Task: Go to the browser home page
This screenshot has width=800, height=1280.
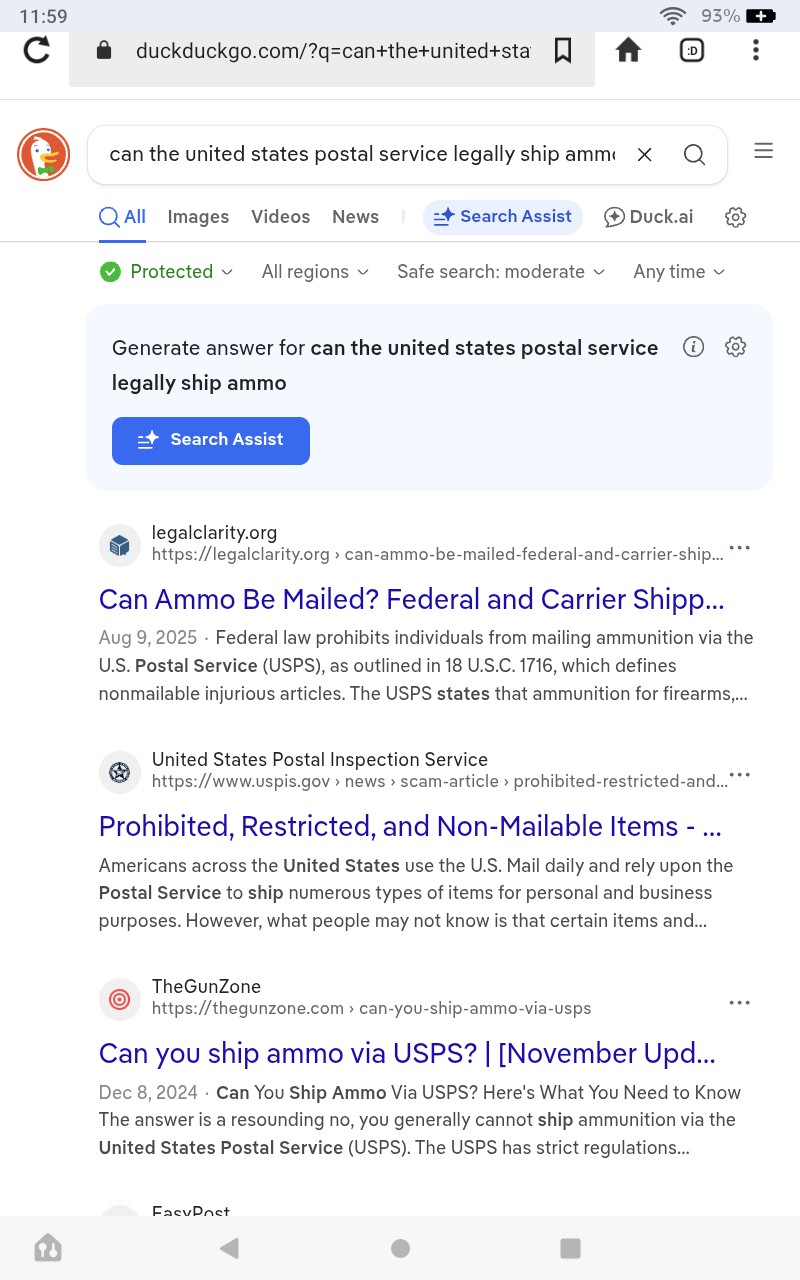Action: coord(628,50)
